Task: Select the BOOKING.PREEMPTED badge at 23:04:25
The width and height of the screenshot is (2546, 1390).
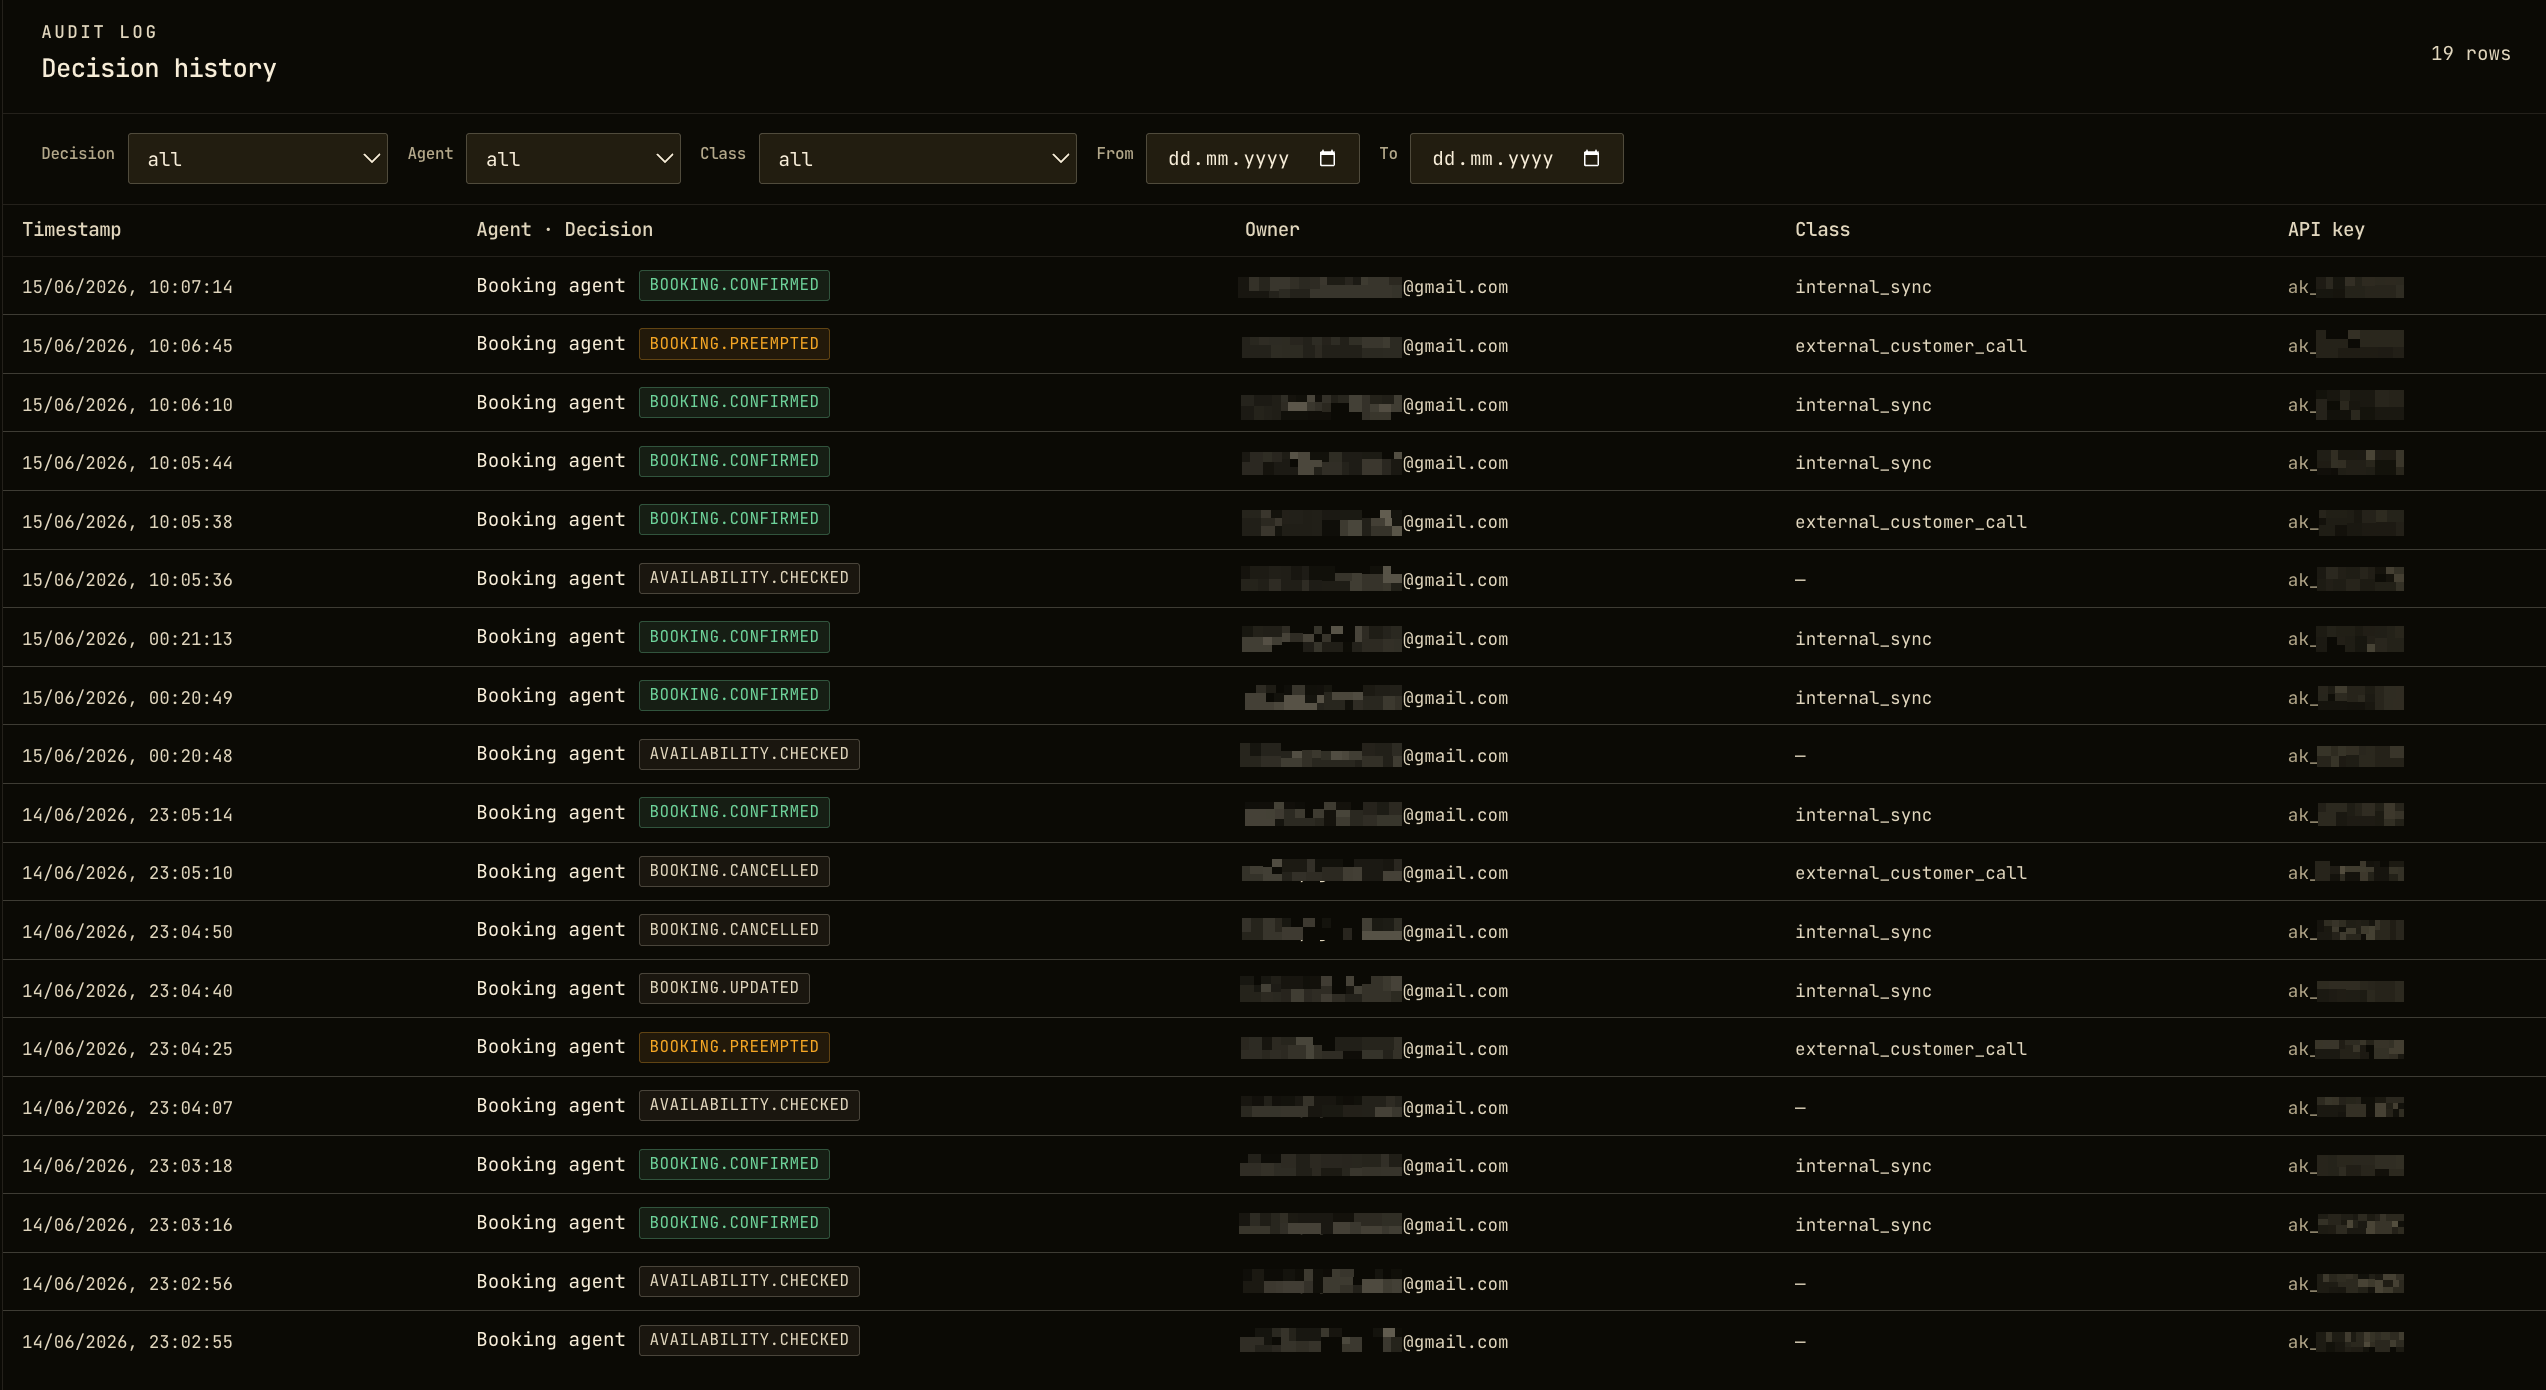Action: (x=734, y=1047)
